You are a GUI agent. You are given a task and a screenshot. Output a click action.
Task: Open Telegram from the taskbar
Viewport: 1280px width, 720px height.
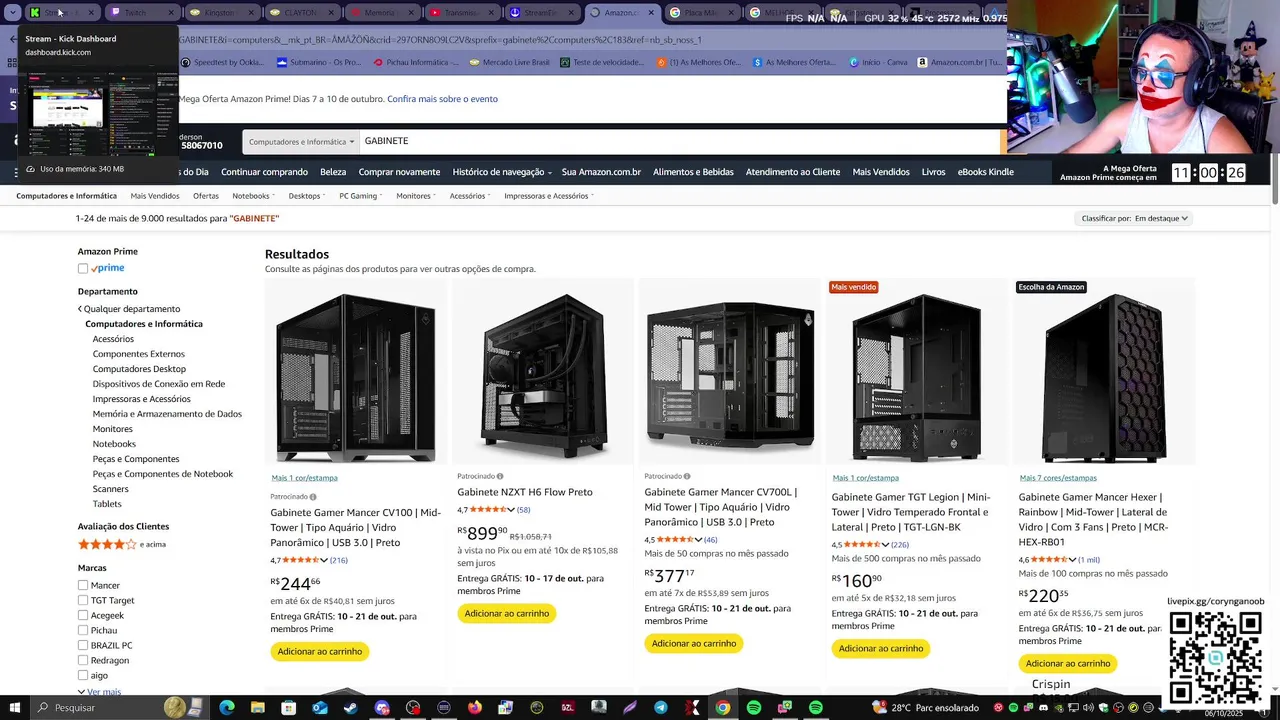[661, 708]
